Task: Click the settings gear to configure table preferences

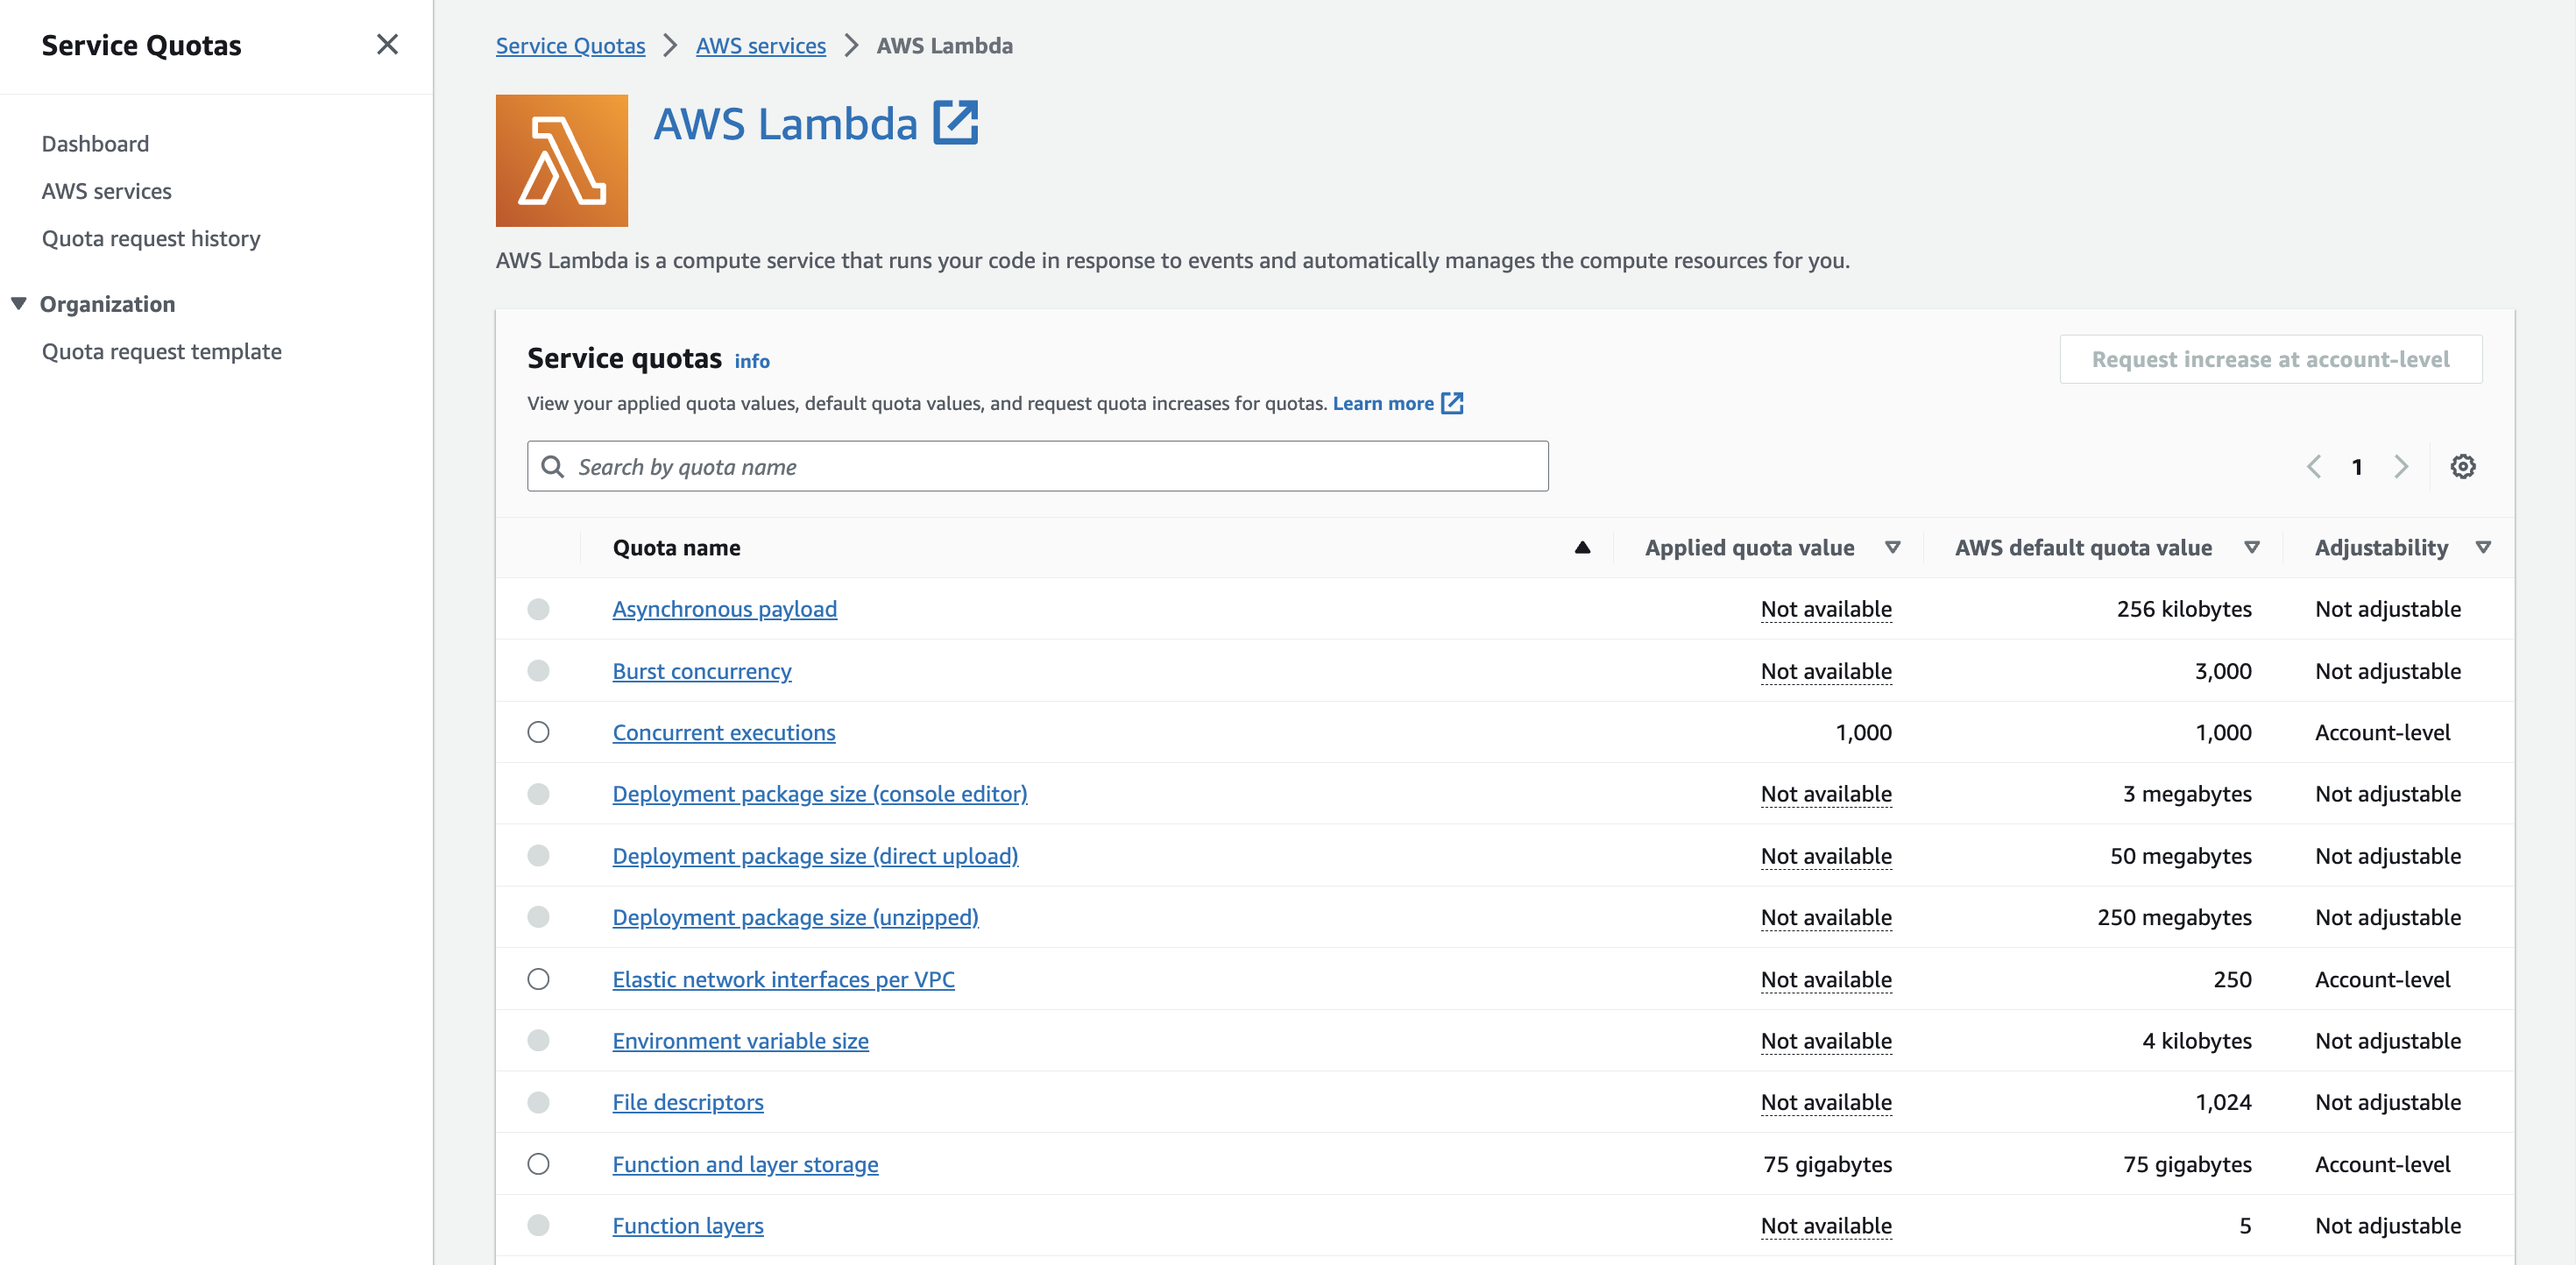Action: (x=2464, y=466)
